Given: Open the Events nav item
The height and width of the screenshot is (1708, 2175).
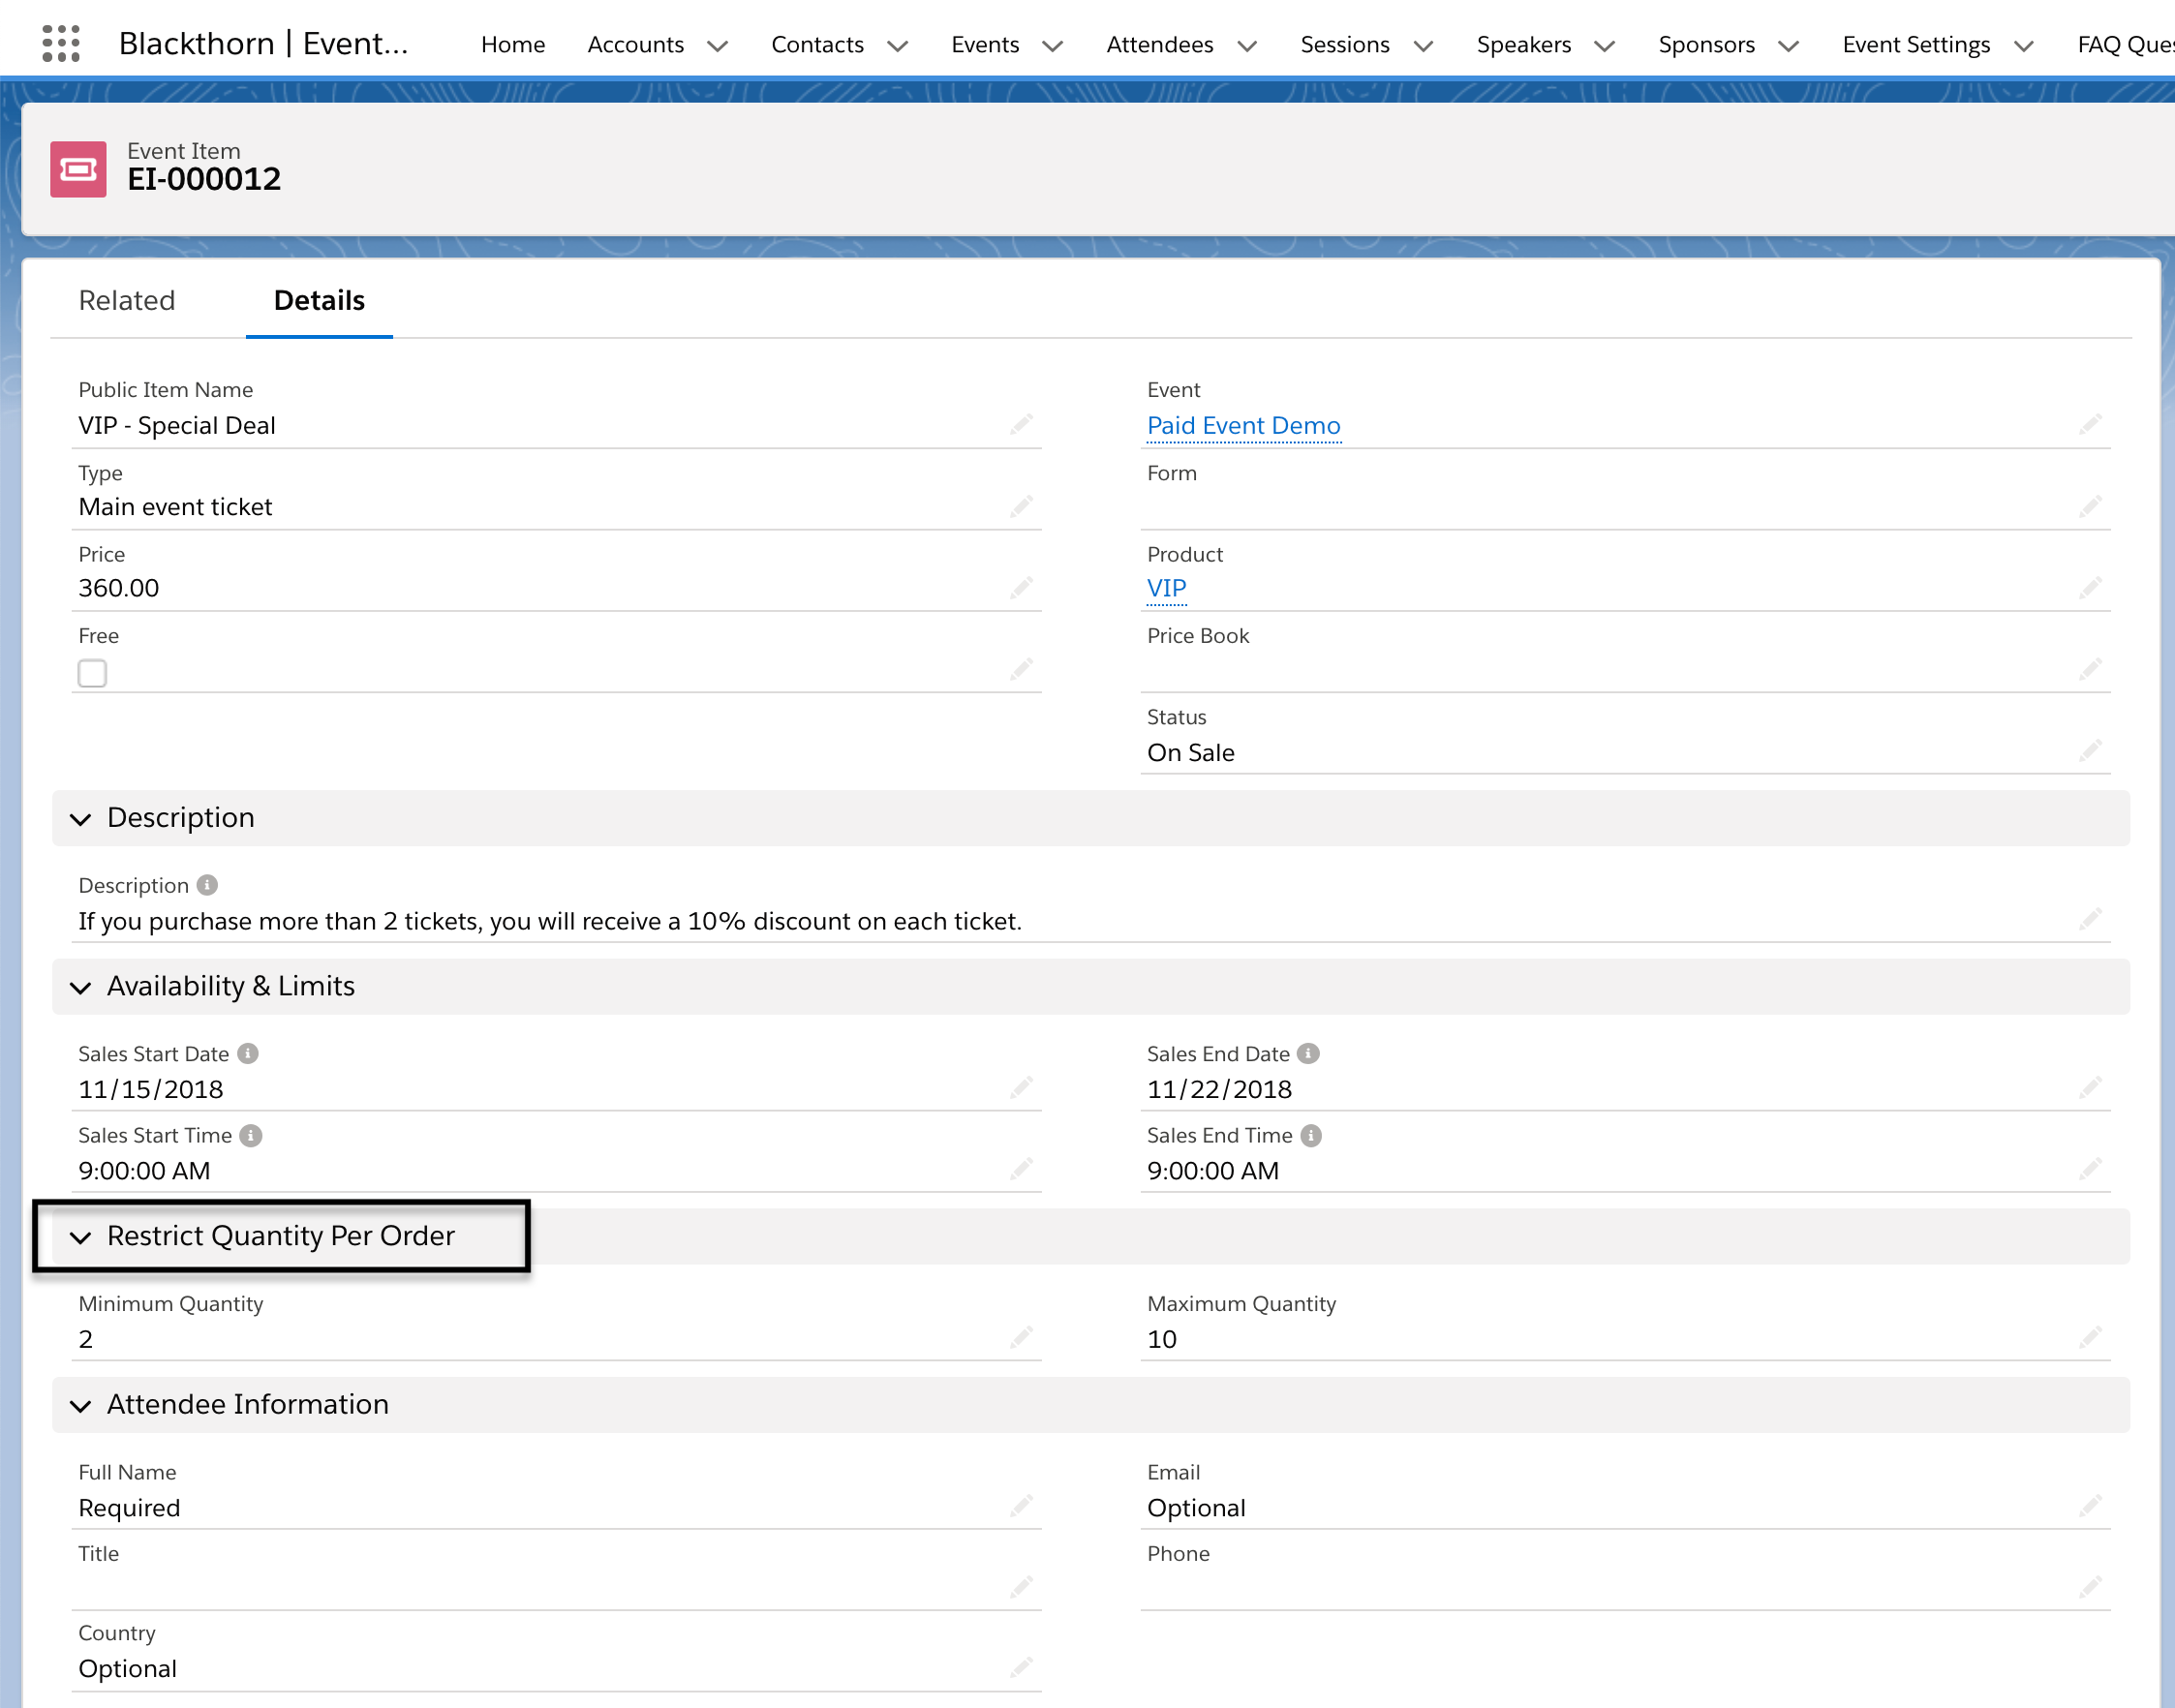Looking at the screenshot, I should [x=985, y=44].
